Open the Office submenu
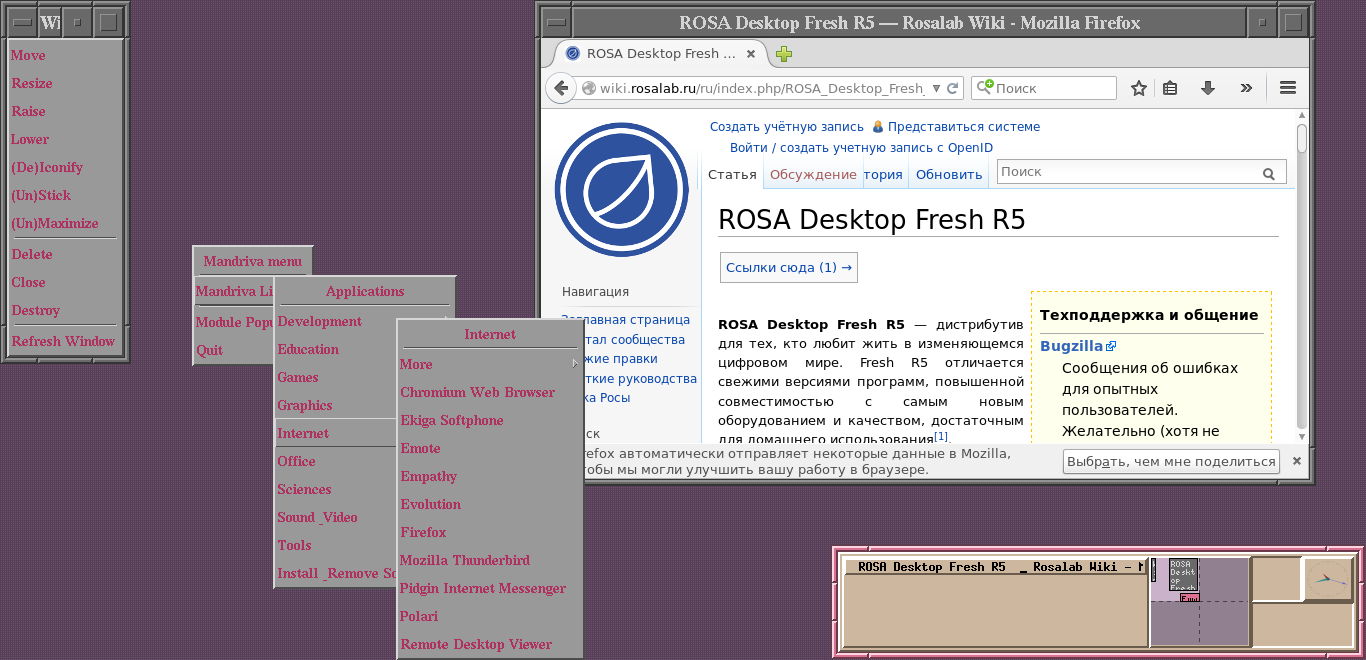This screenshot has height=660, width=1366. coord(336,462)
